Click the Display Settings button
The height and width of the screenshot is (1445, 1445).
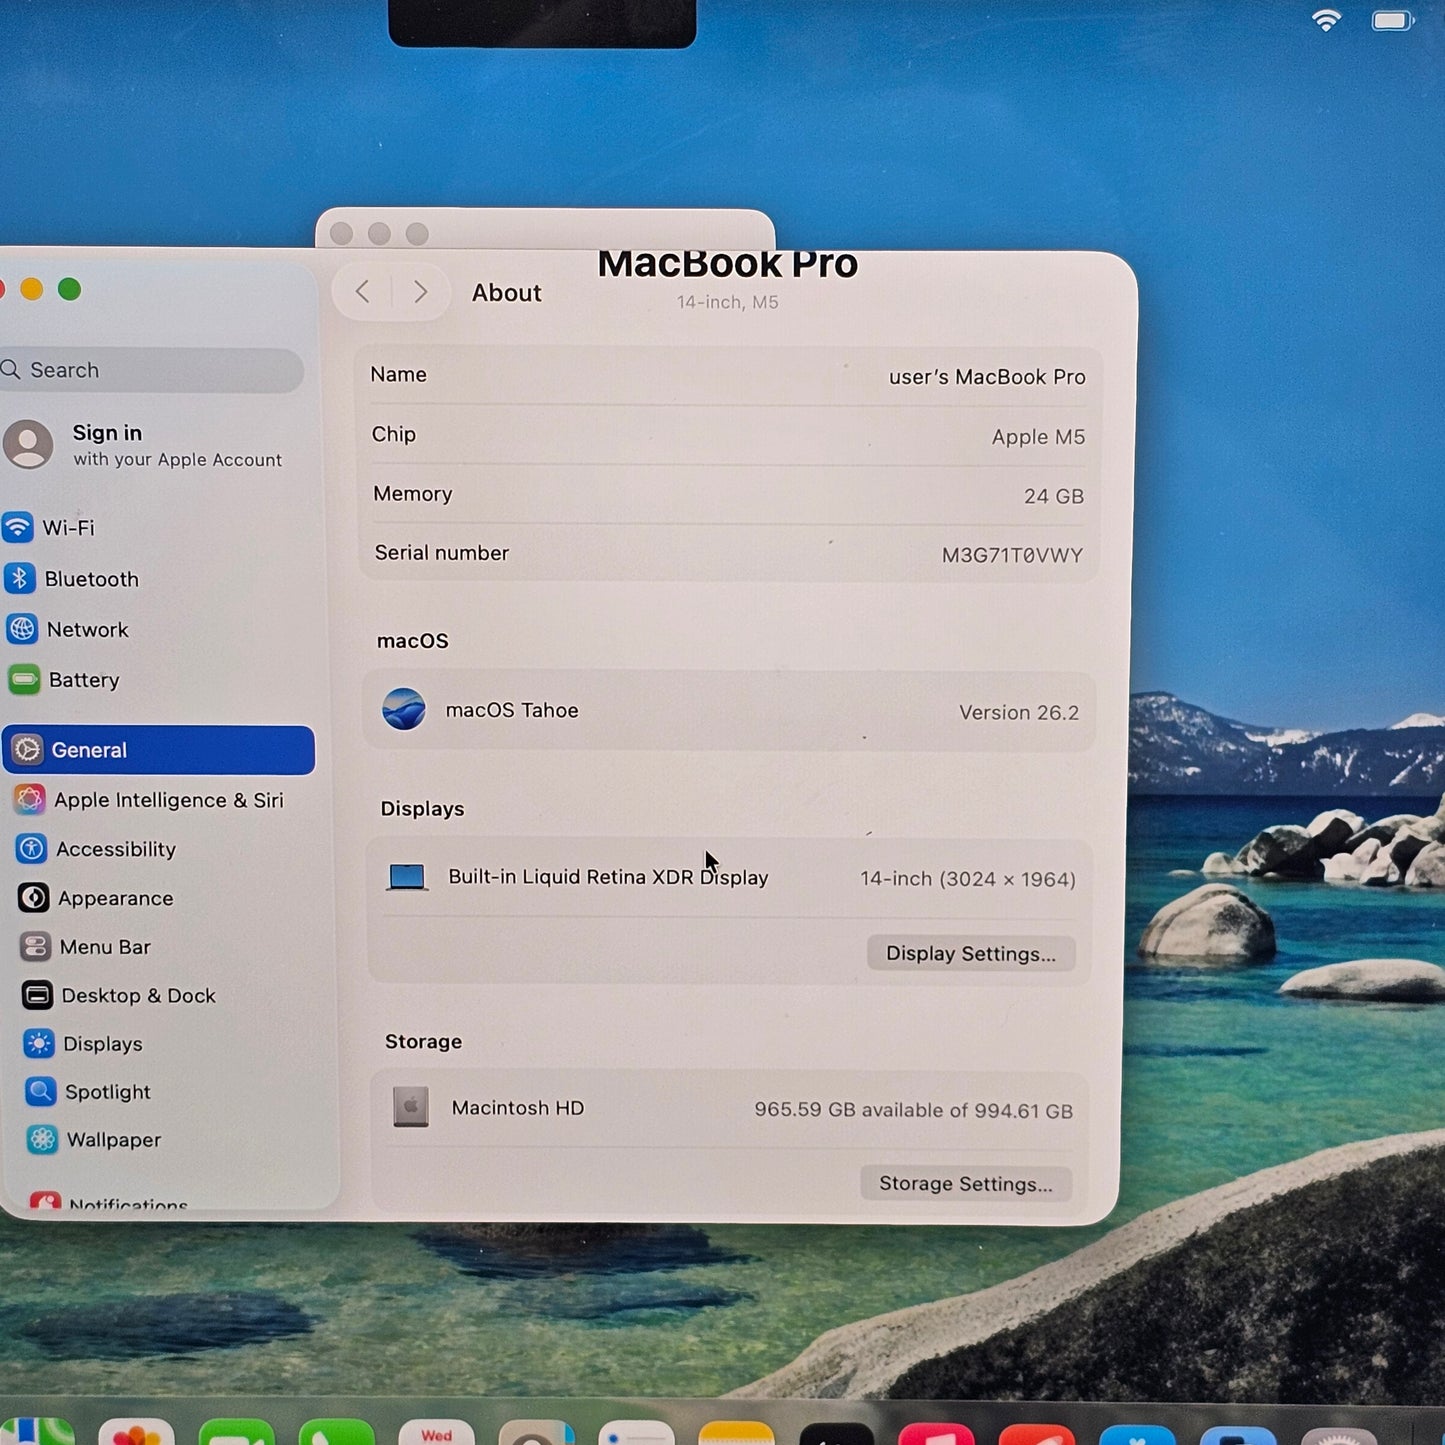(970, 953)
